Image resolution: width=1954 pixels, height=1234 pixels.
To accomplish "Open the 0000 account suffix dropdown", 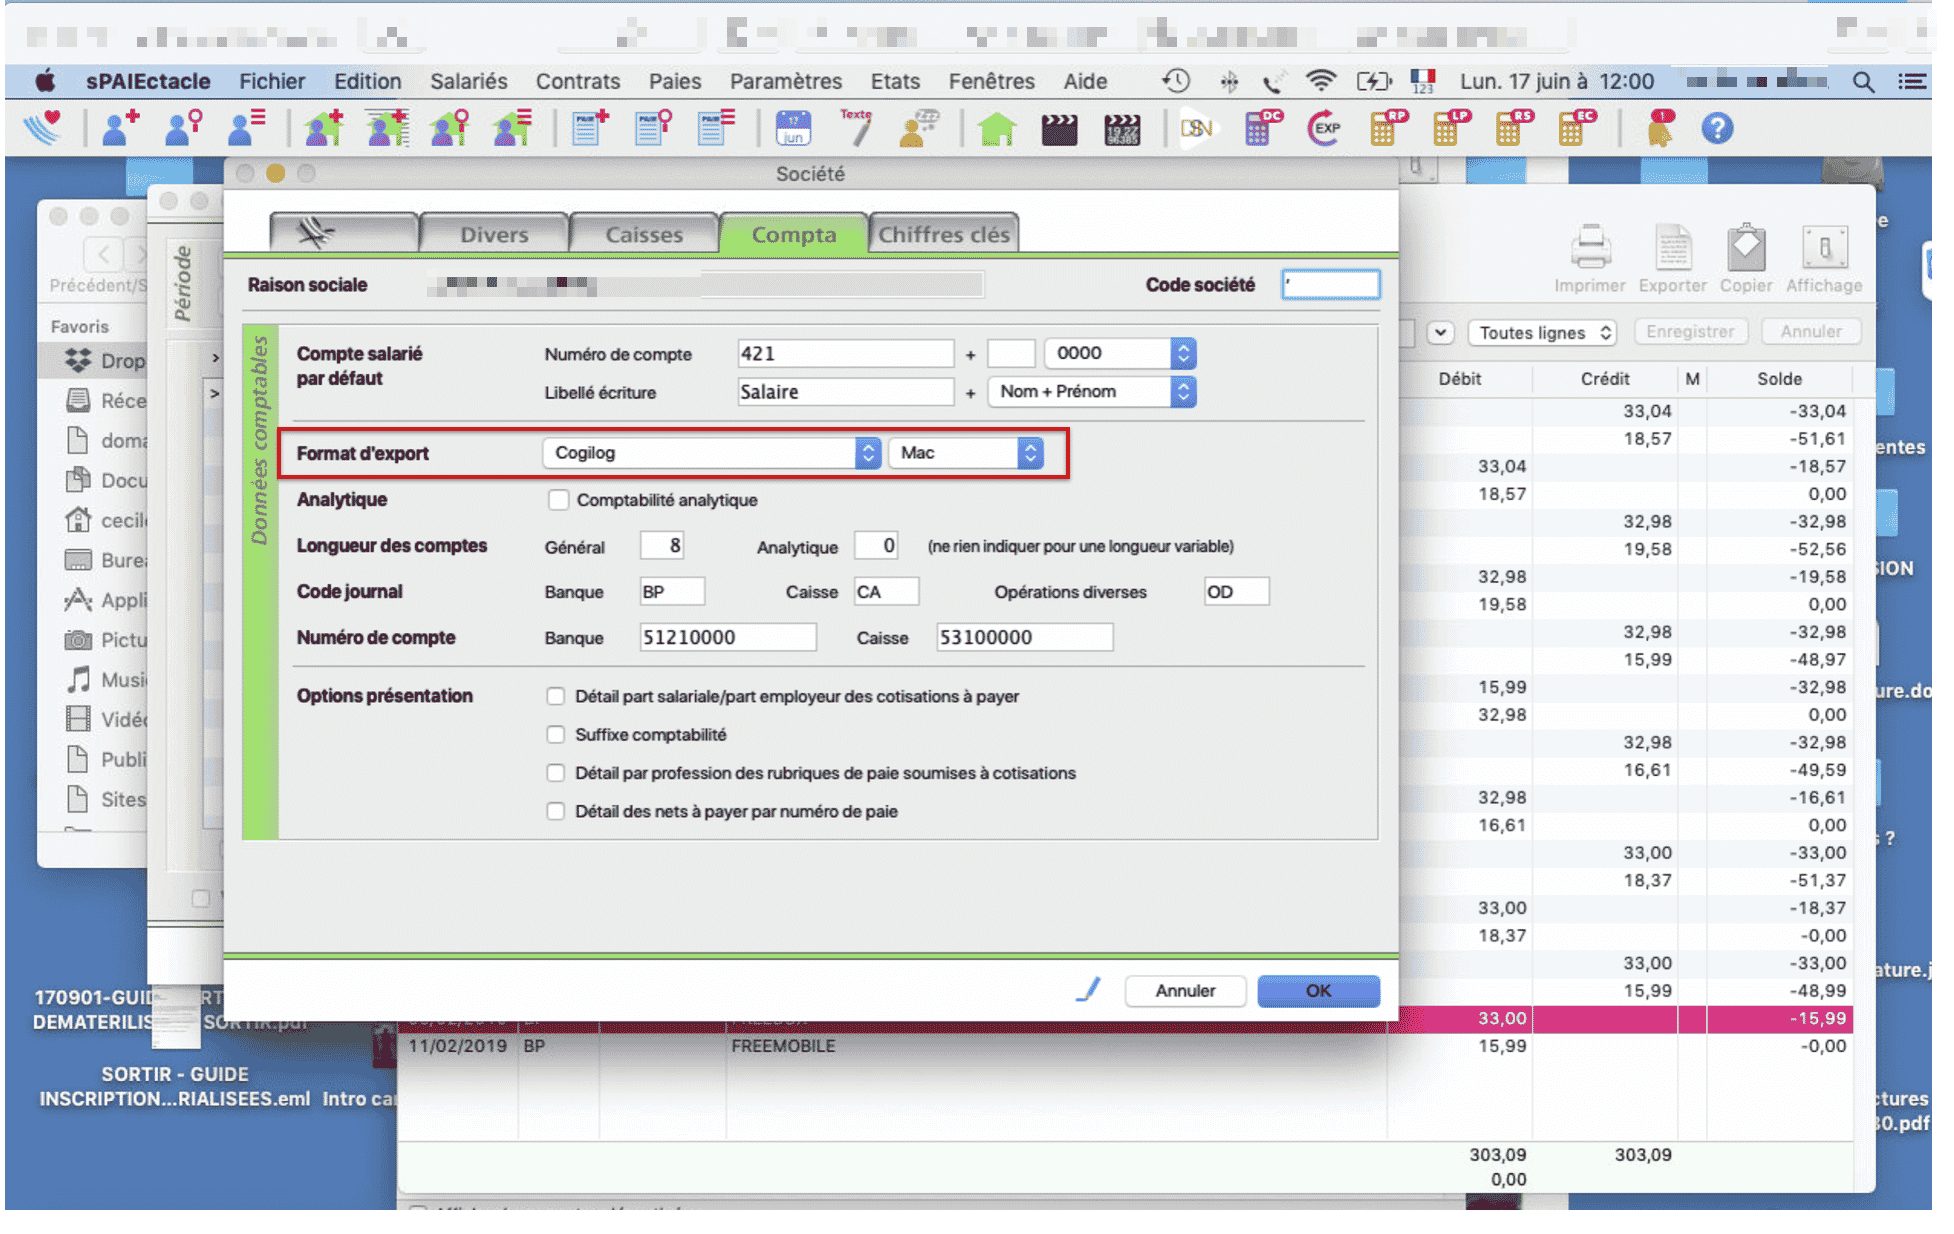I will tap(1120, 353).
